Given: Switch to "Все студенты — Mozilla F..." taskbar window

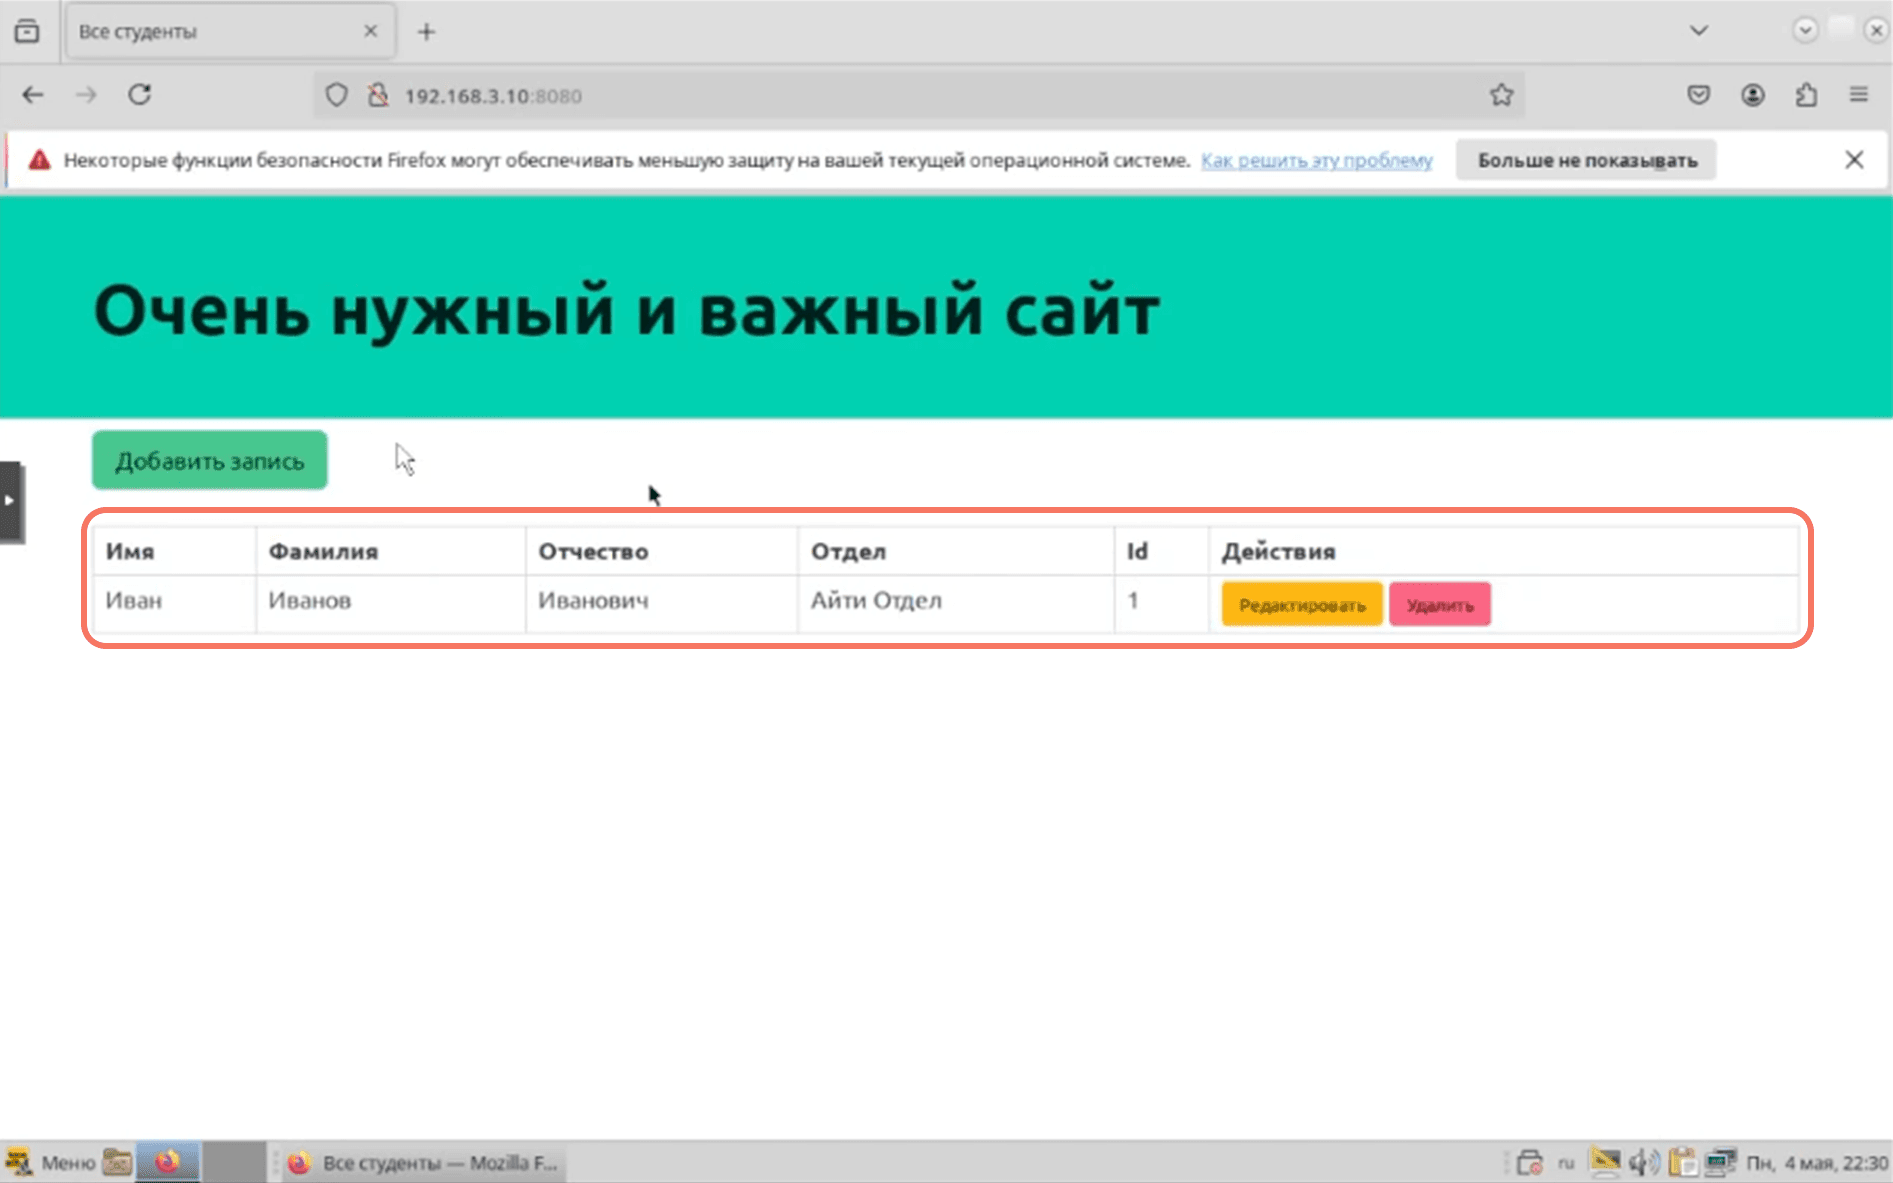Looking at the screenshot, I should [422, 1163].
